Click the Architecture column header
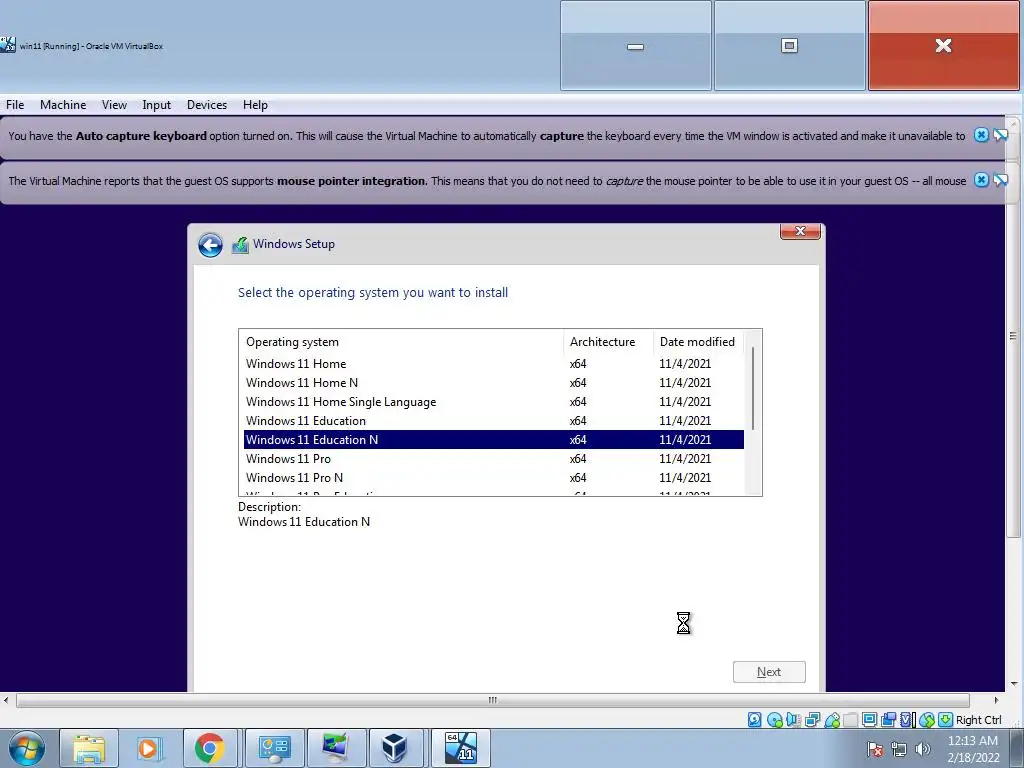 click(608, 342)
